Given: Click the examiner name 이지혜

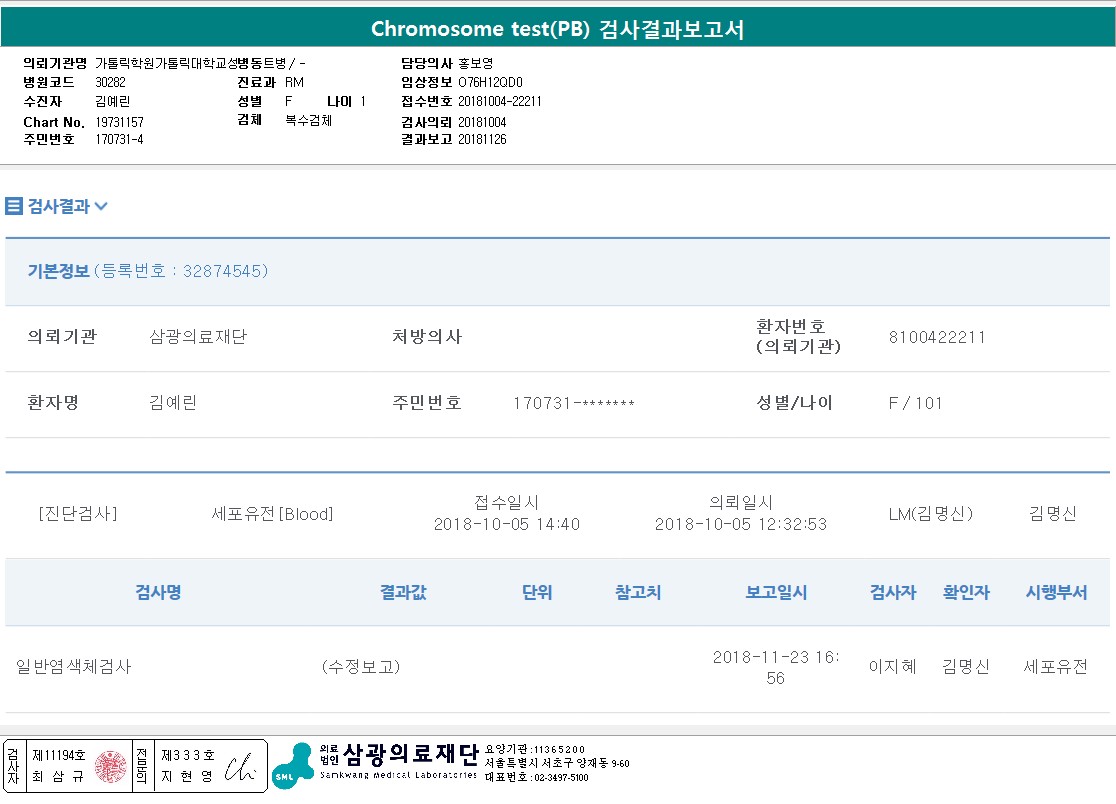Looking at the screenshot, I should tap(893, 667).
